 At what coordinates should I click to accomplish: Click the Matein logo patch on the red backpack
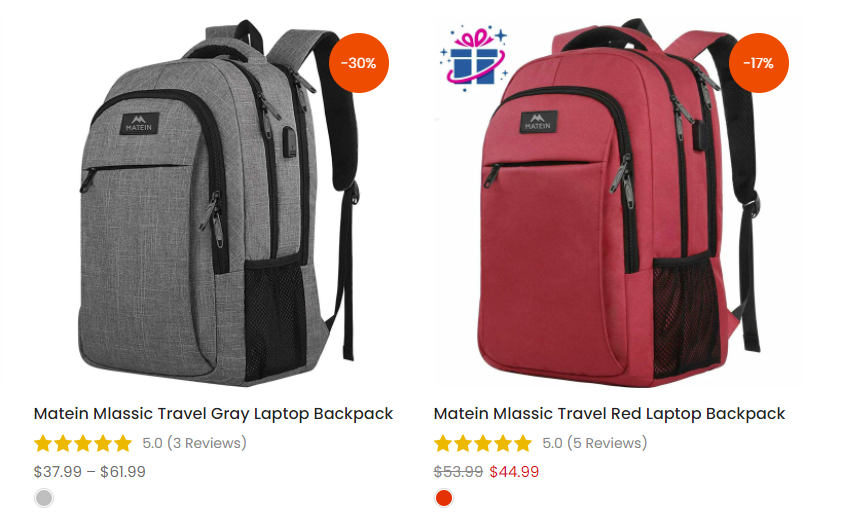click(x=538, y=122)
